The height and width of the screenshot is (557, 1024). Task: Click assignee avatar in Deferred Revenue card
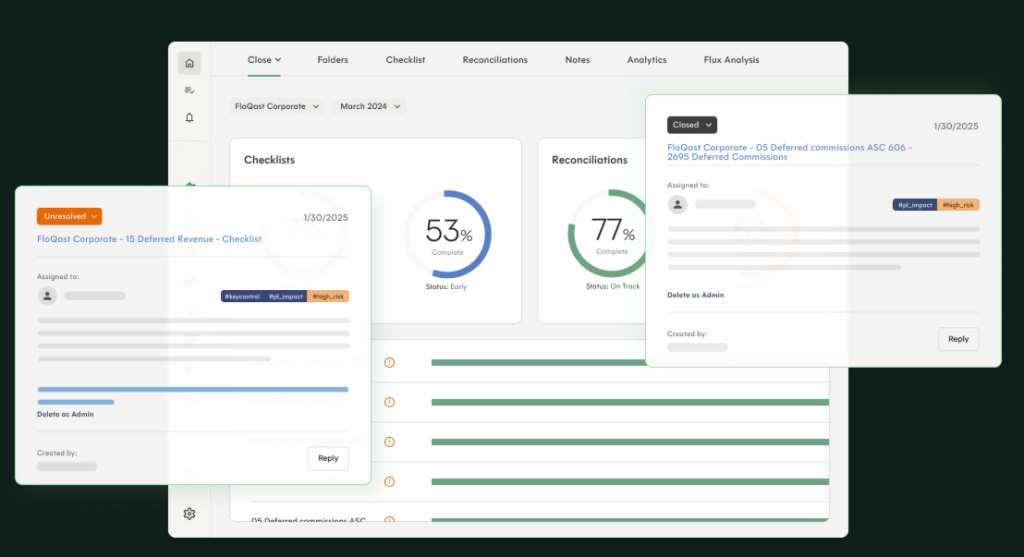[x=47, y=296]
